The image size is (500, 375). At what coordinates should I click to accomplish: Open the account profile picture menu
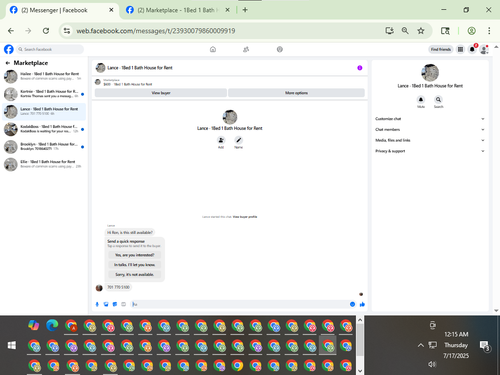tap(484, 49)
